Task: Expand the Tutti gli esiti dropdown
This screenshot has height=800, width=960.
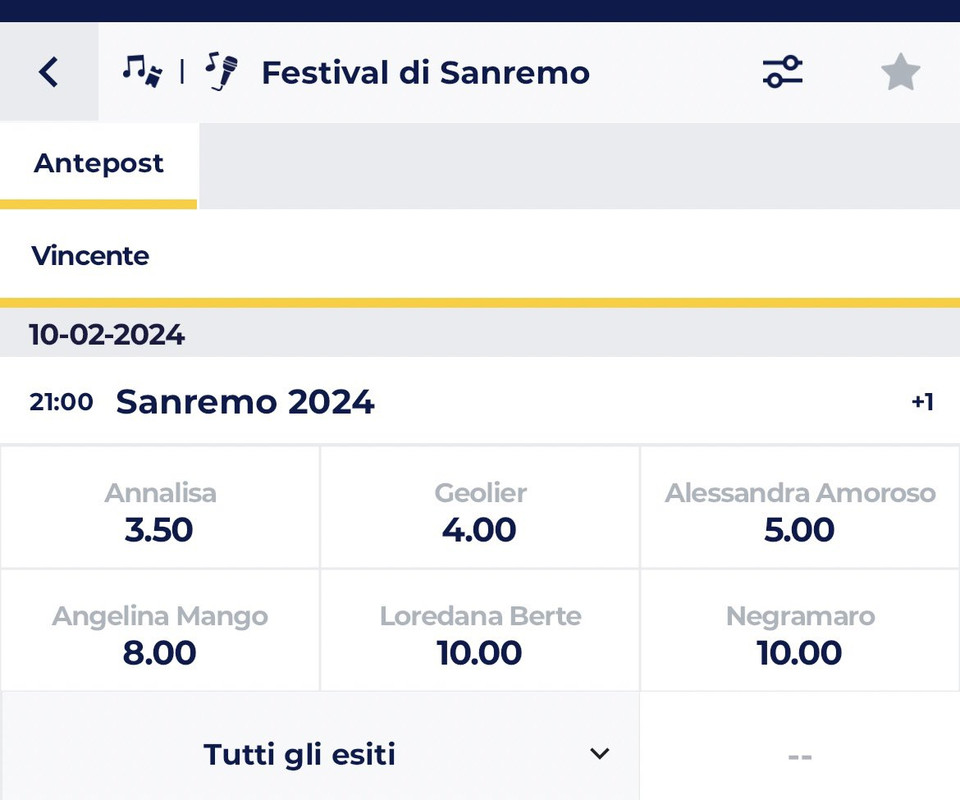Action: (300, 754)
